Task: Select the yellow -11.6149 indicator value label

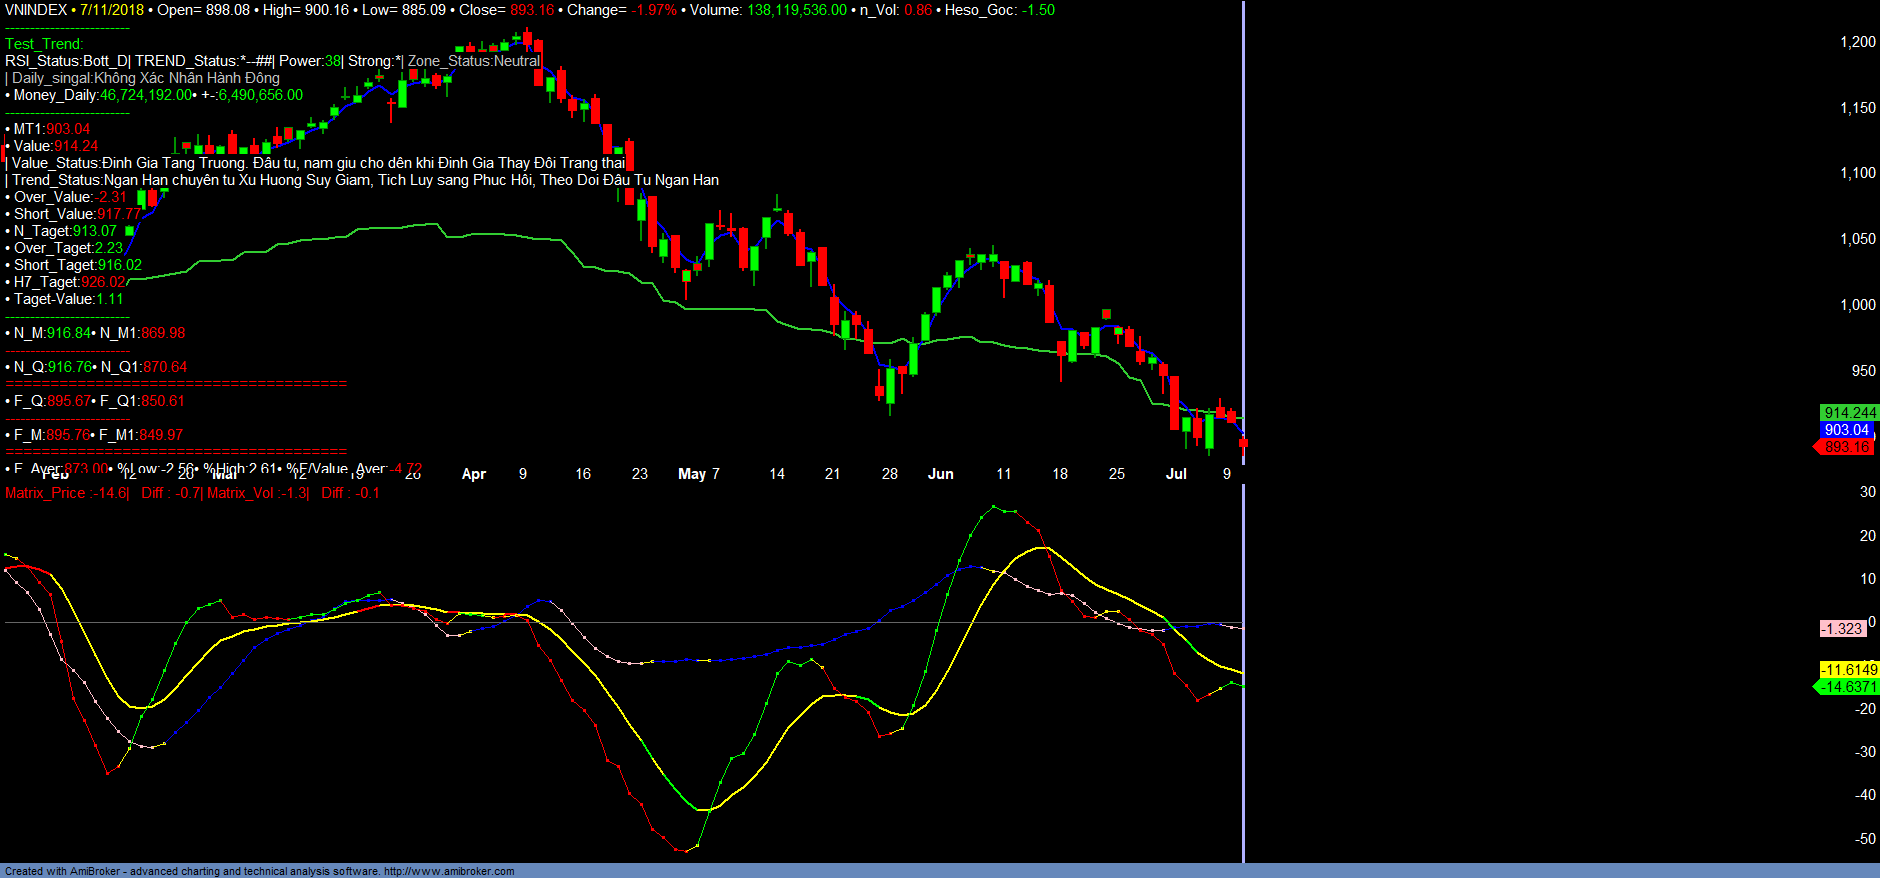Action: (1848, 670)
